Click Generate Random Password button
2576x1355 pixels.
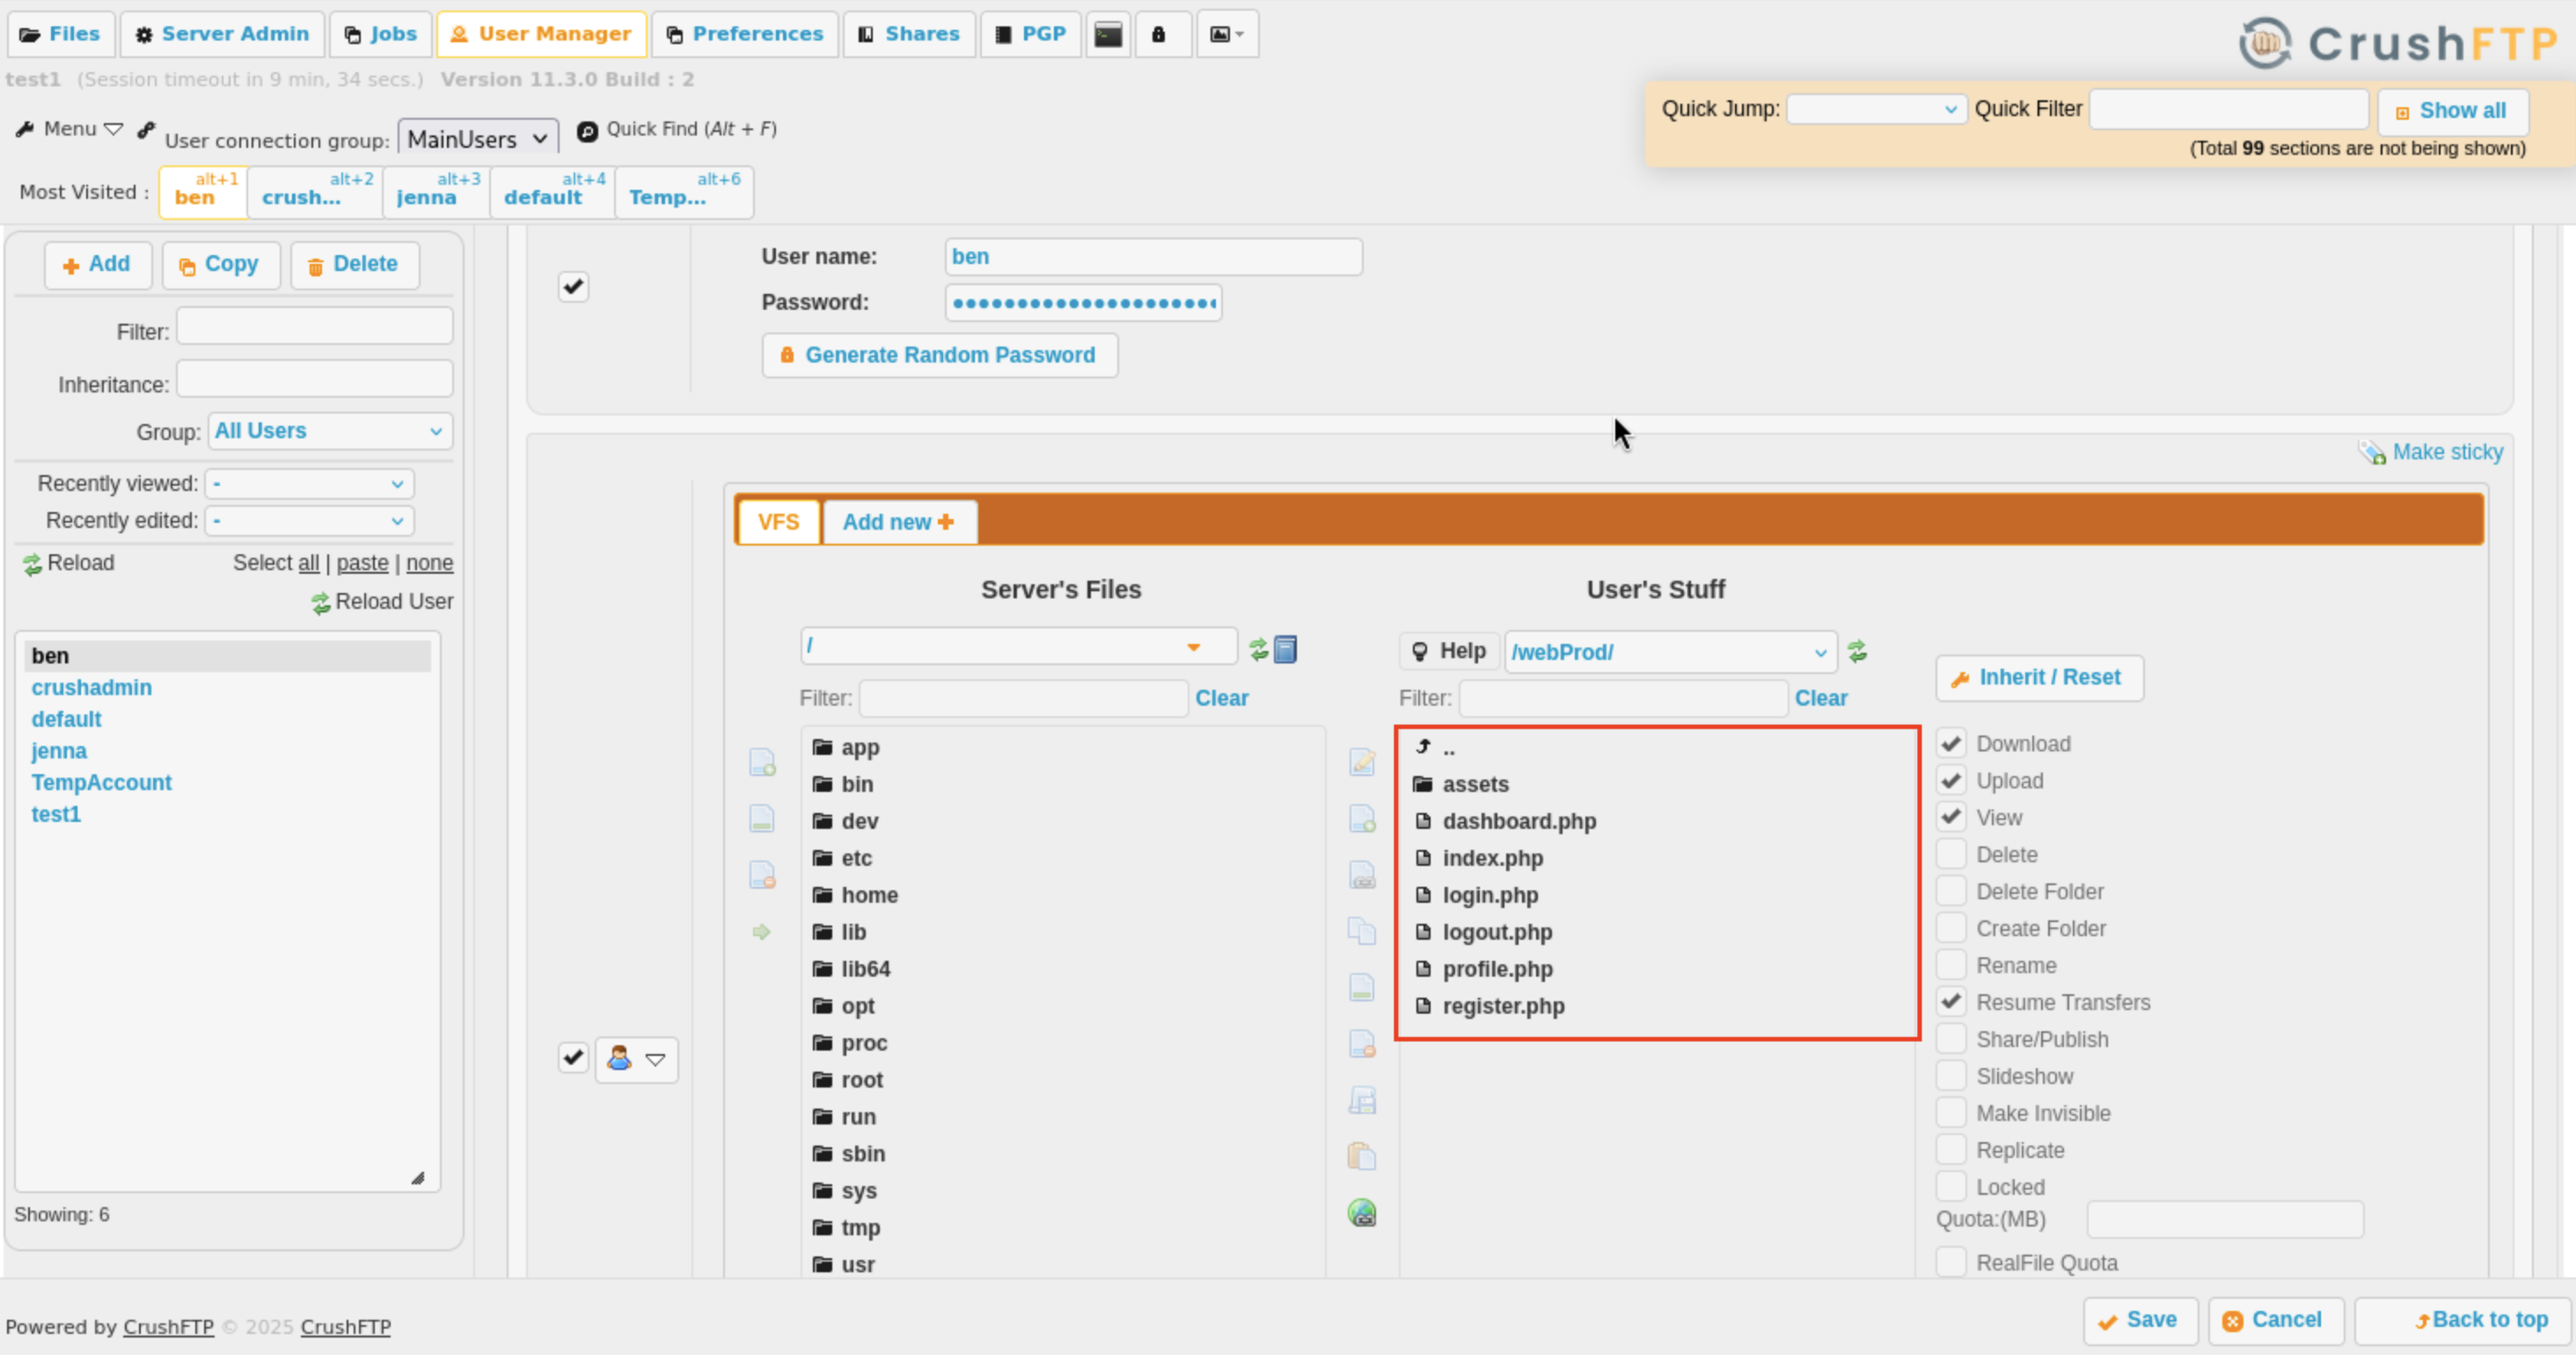(x=939, y=355)
